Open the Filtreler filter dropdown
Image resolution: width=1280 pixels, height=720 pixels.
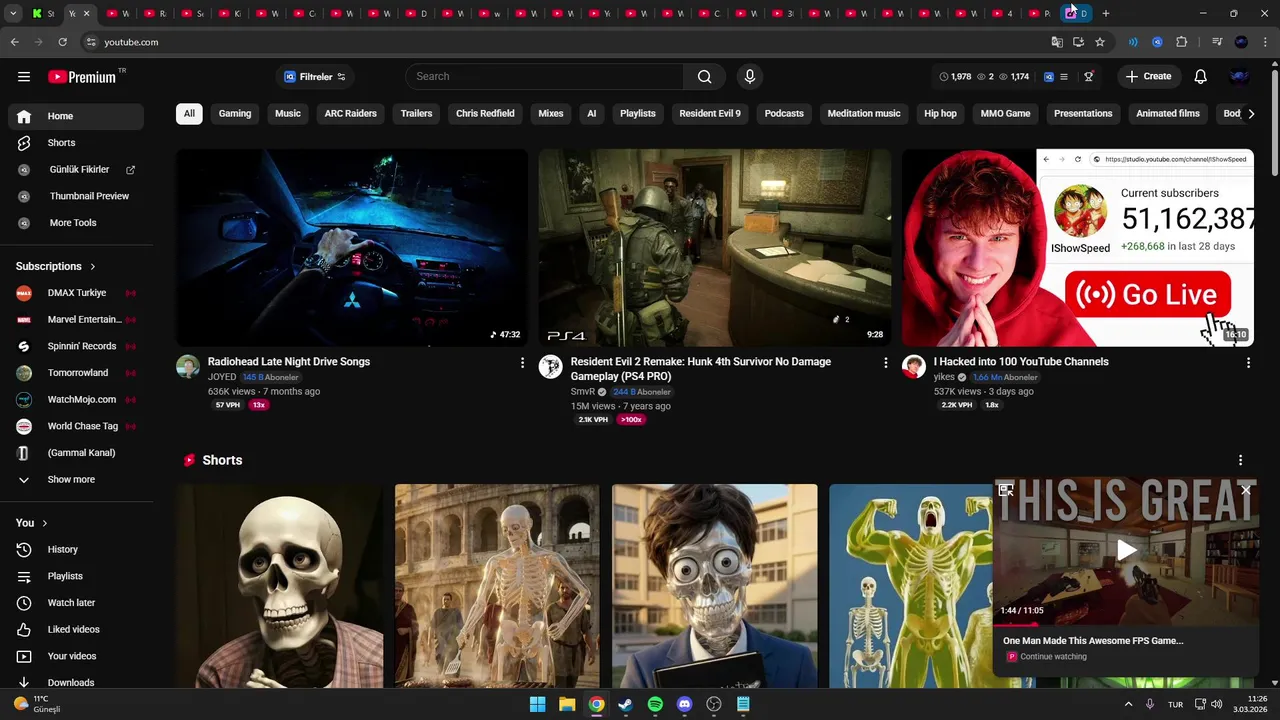(315, 77)
